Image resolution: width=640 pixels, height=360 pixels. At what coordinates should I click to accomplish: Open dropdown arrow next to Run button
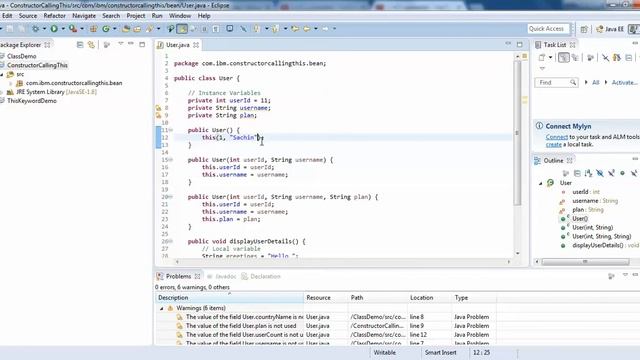coord(63,29)
